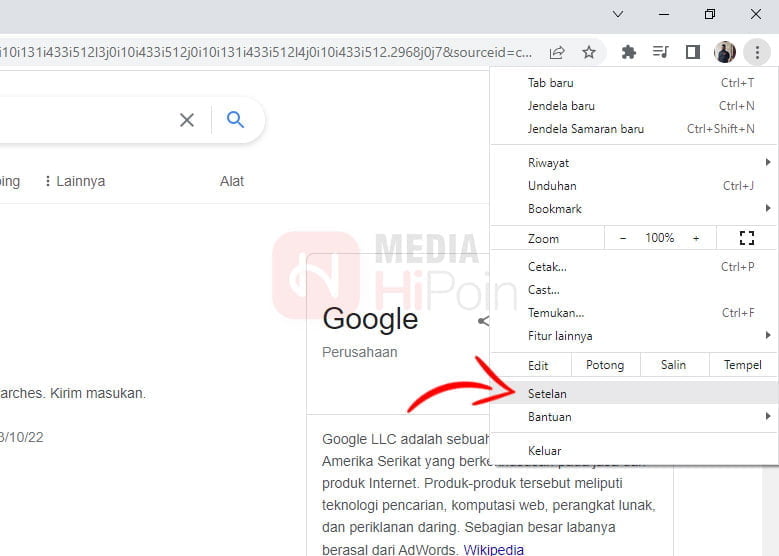Click the Perusahaan subtitle text
779x556 pixels.
click(360, 352)
